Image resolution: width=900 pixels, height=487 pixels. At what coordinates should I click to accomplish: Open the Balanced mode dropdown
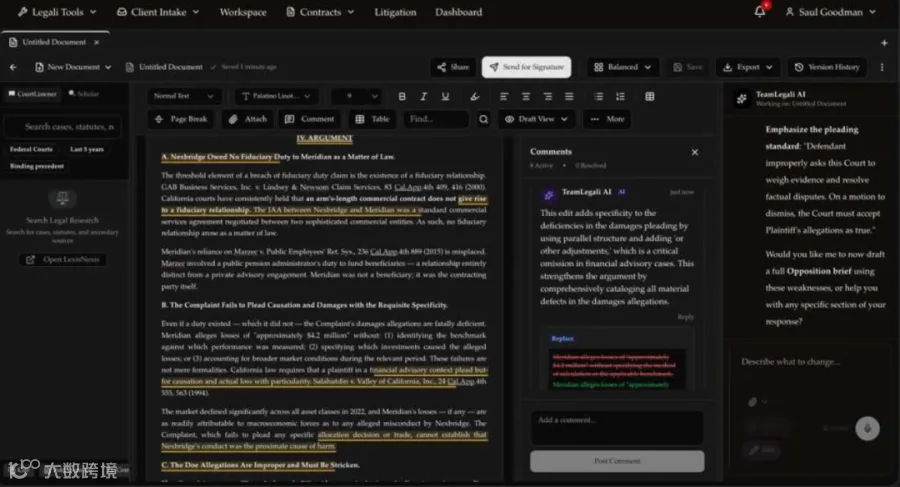tap(623, 67)
